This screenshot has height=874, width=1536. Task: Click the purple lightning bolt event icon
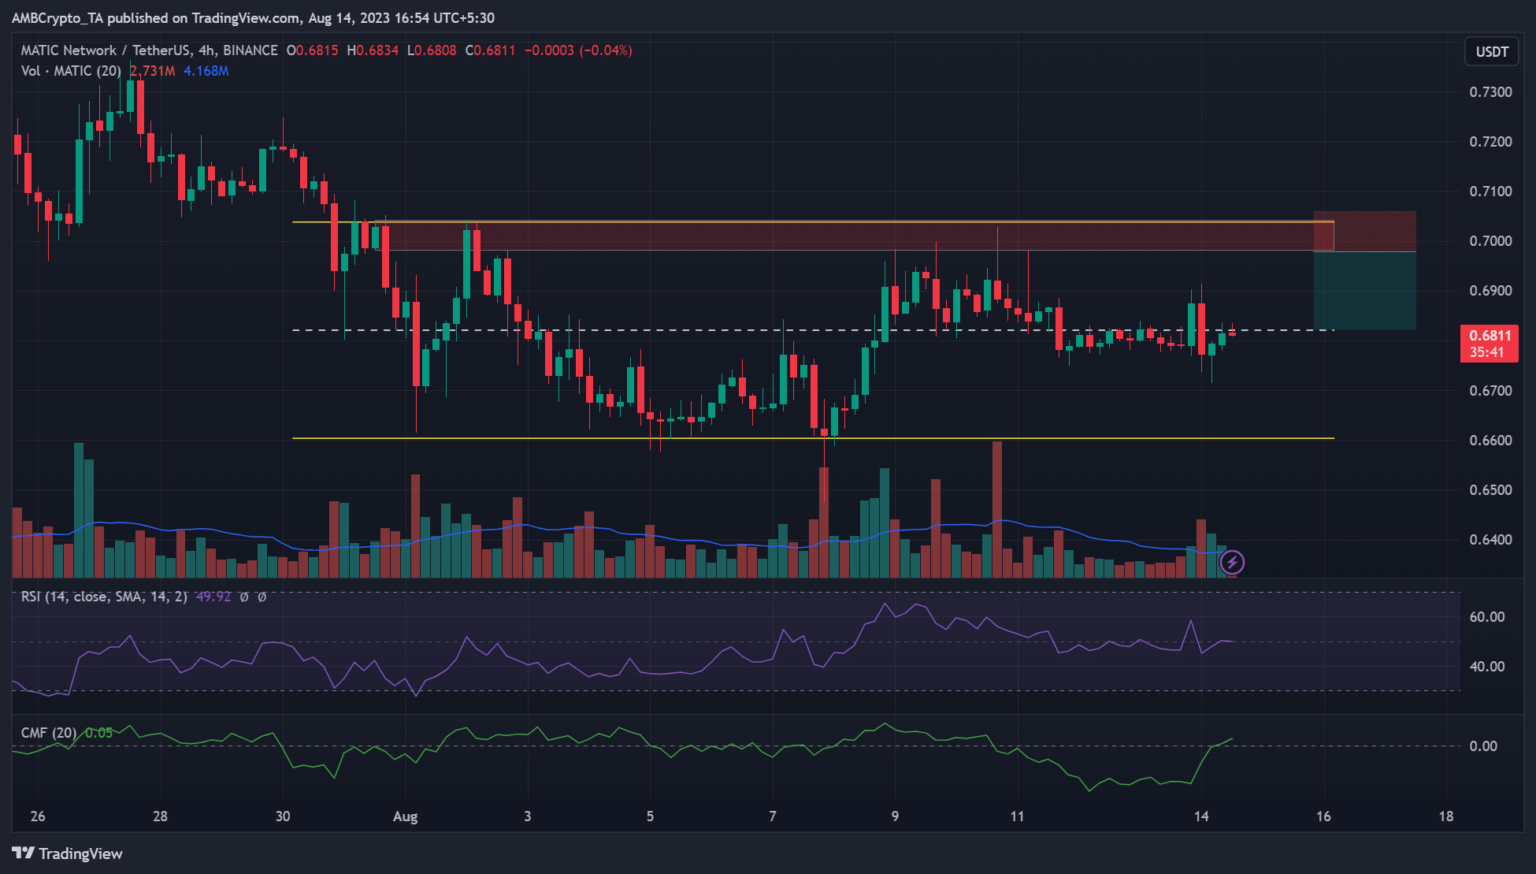tap(1232, 562)
